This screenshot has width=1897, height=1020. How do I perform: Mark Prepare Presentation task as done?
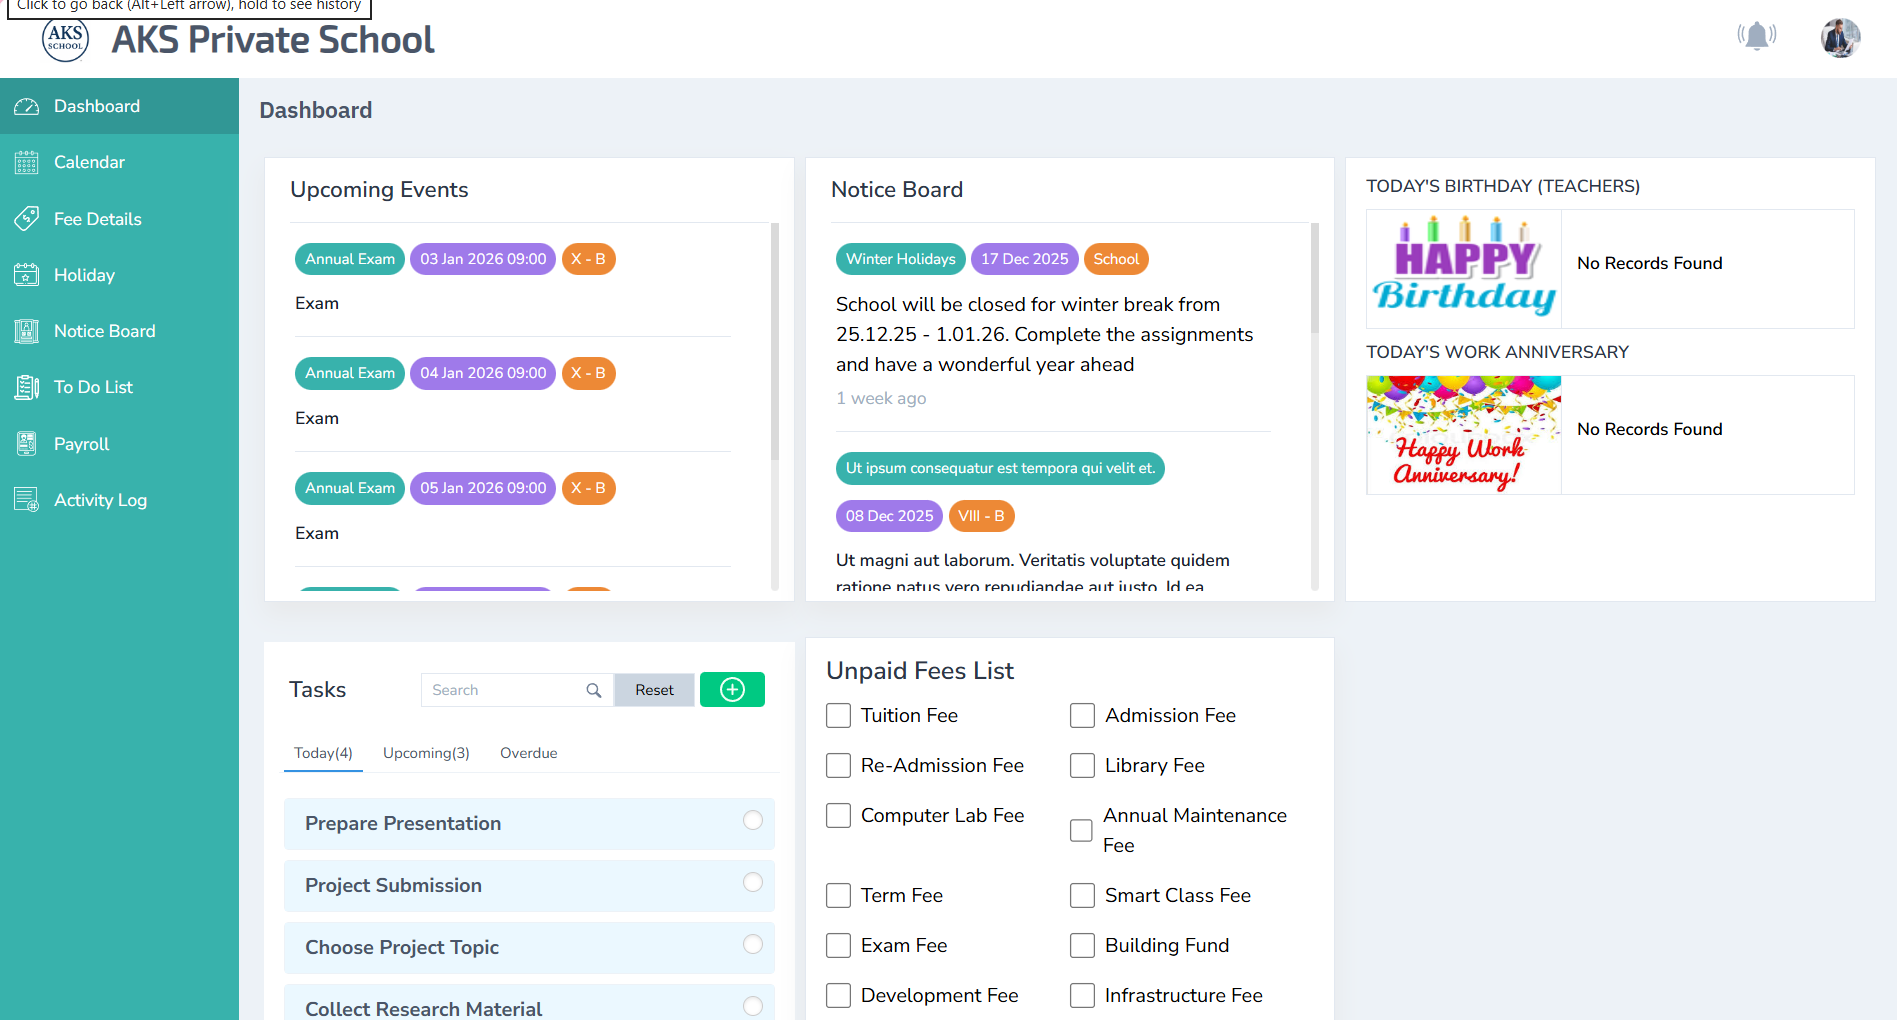tap(753, 821)
